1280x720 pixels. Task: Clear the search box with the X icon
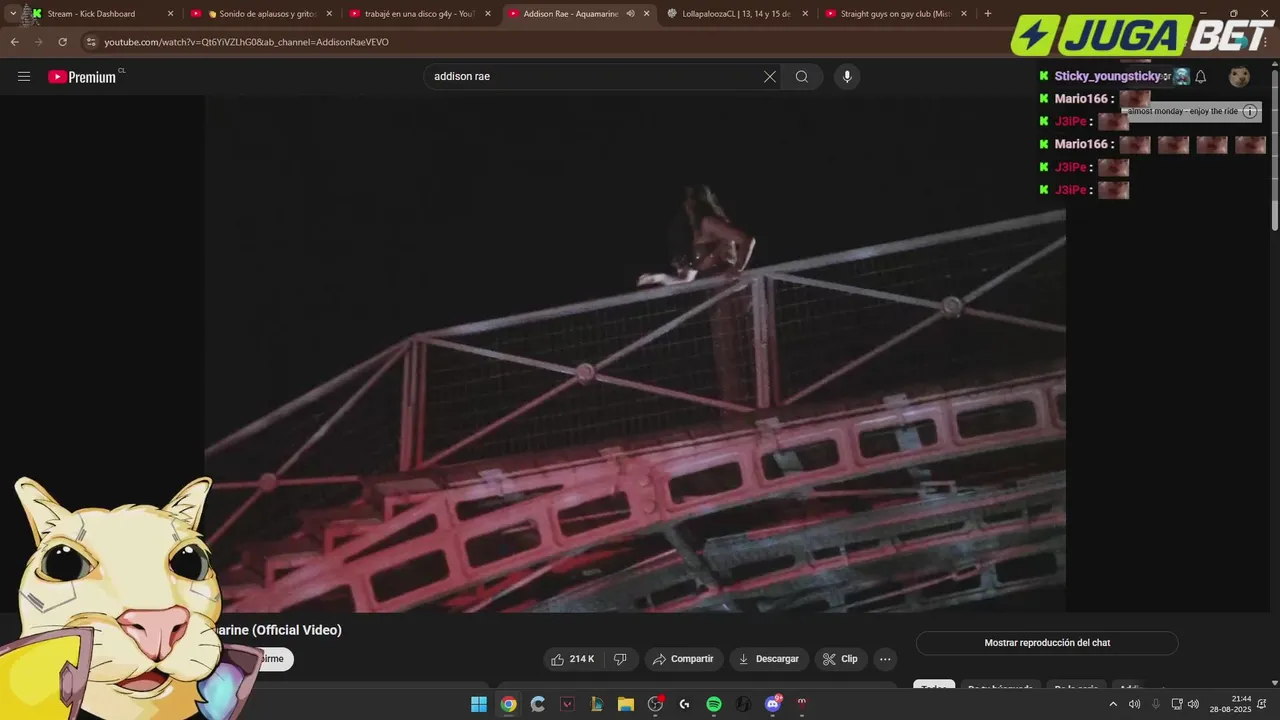[770, 77]
